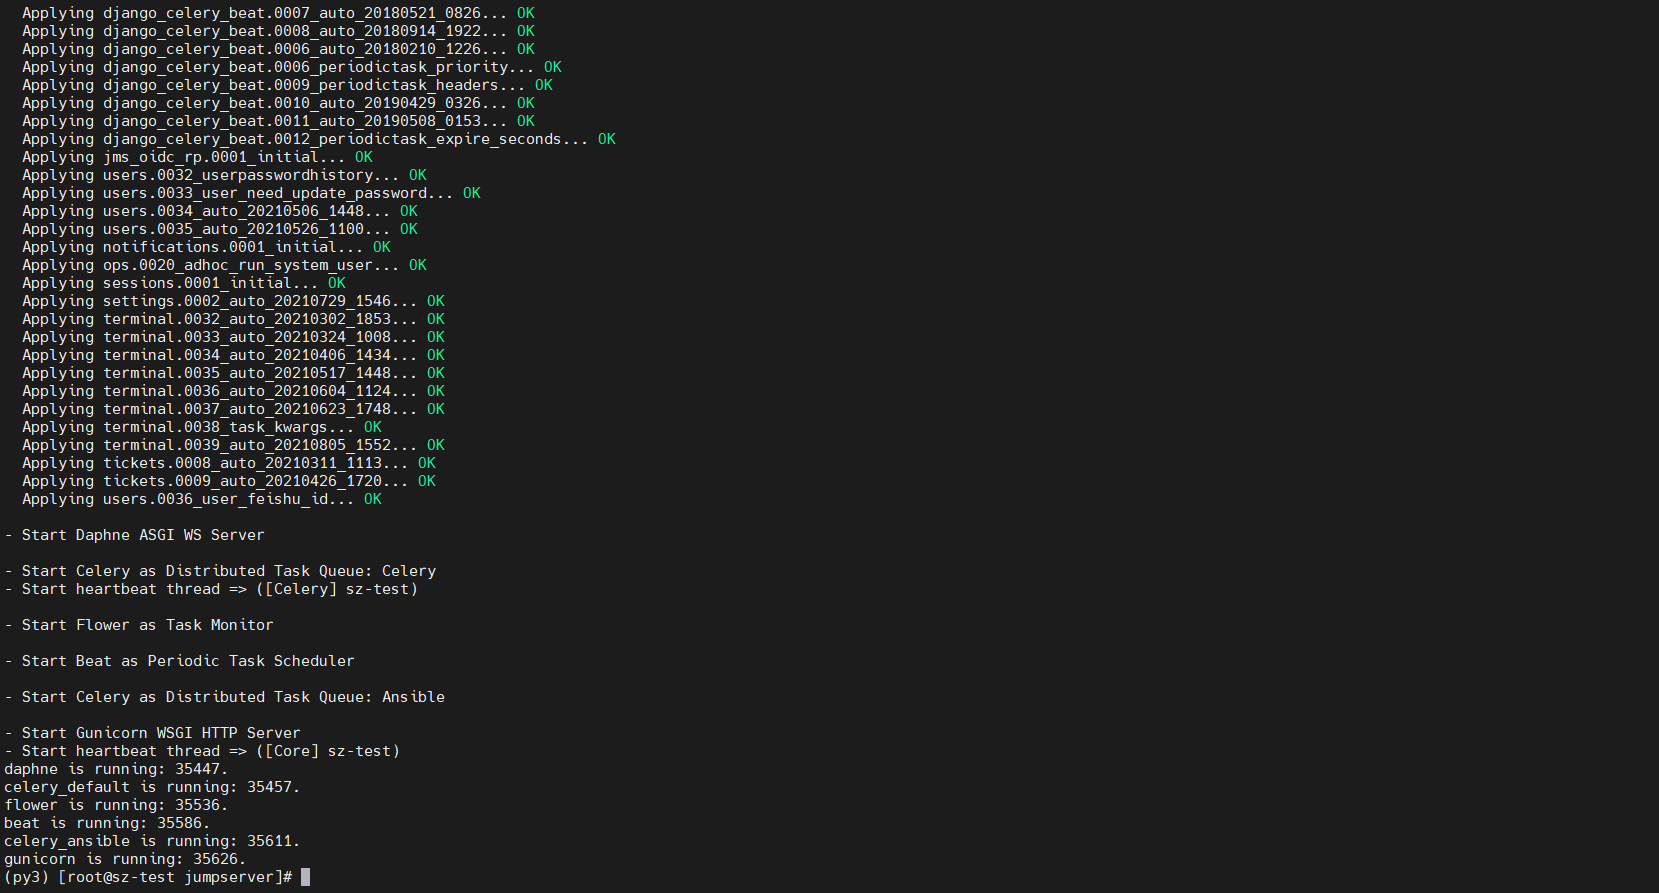Click the 'Start Beat as Periodic Task Scheduler' line
Screen dimensions: 1659x893
[179, 661]
